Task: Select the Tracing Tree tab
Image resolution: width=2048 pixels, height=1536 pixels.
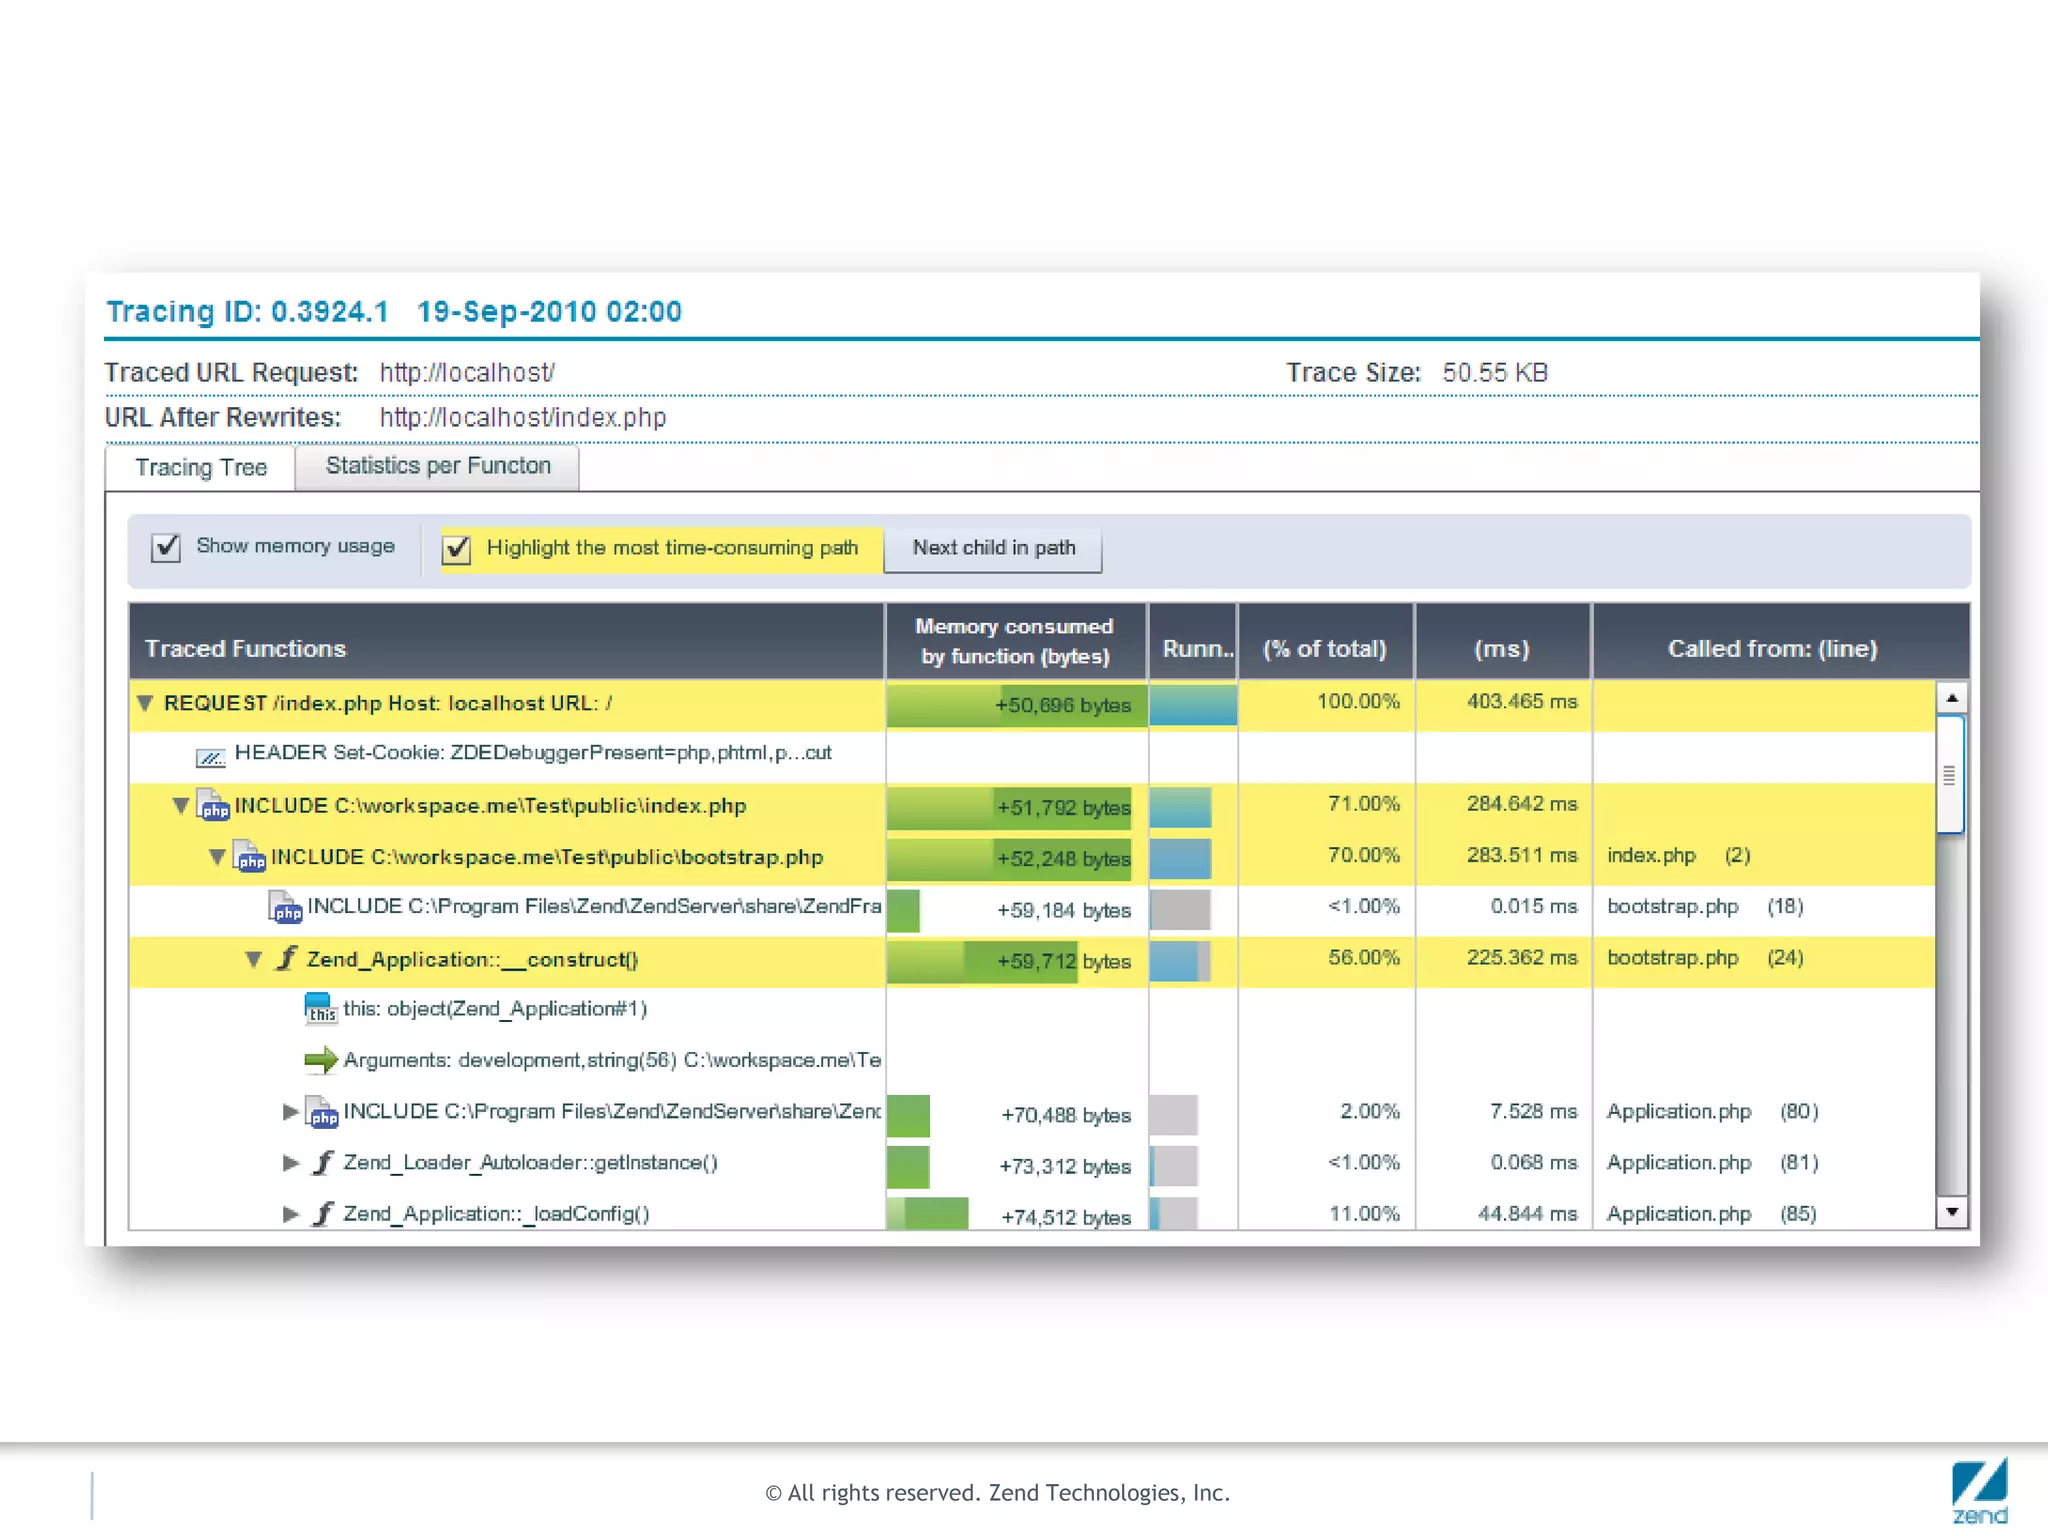Action: 201,468
